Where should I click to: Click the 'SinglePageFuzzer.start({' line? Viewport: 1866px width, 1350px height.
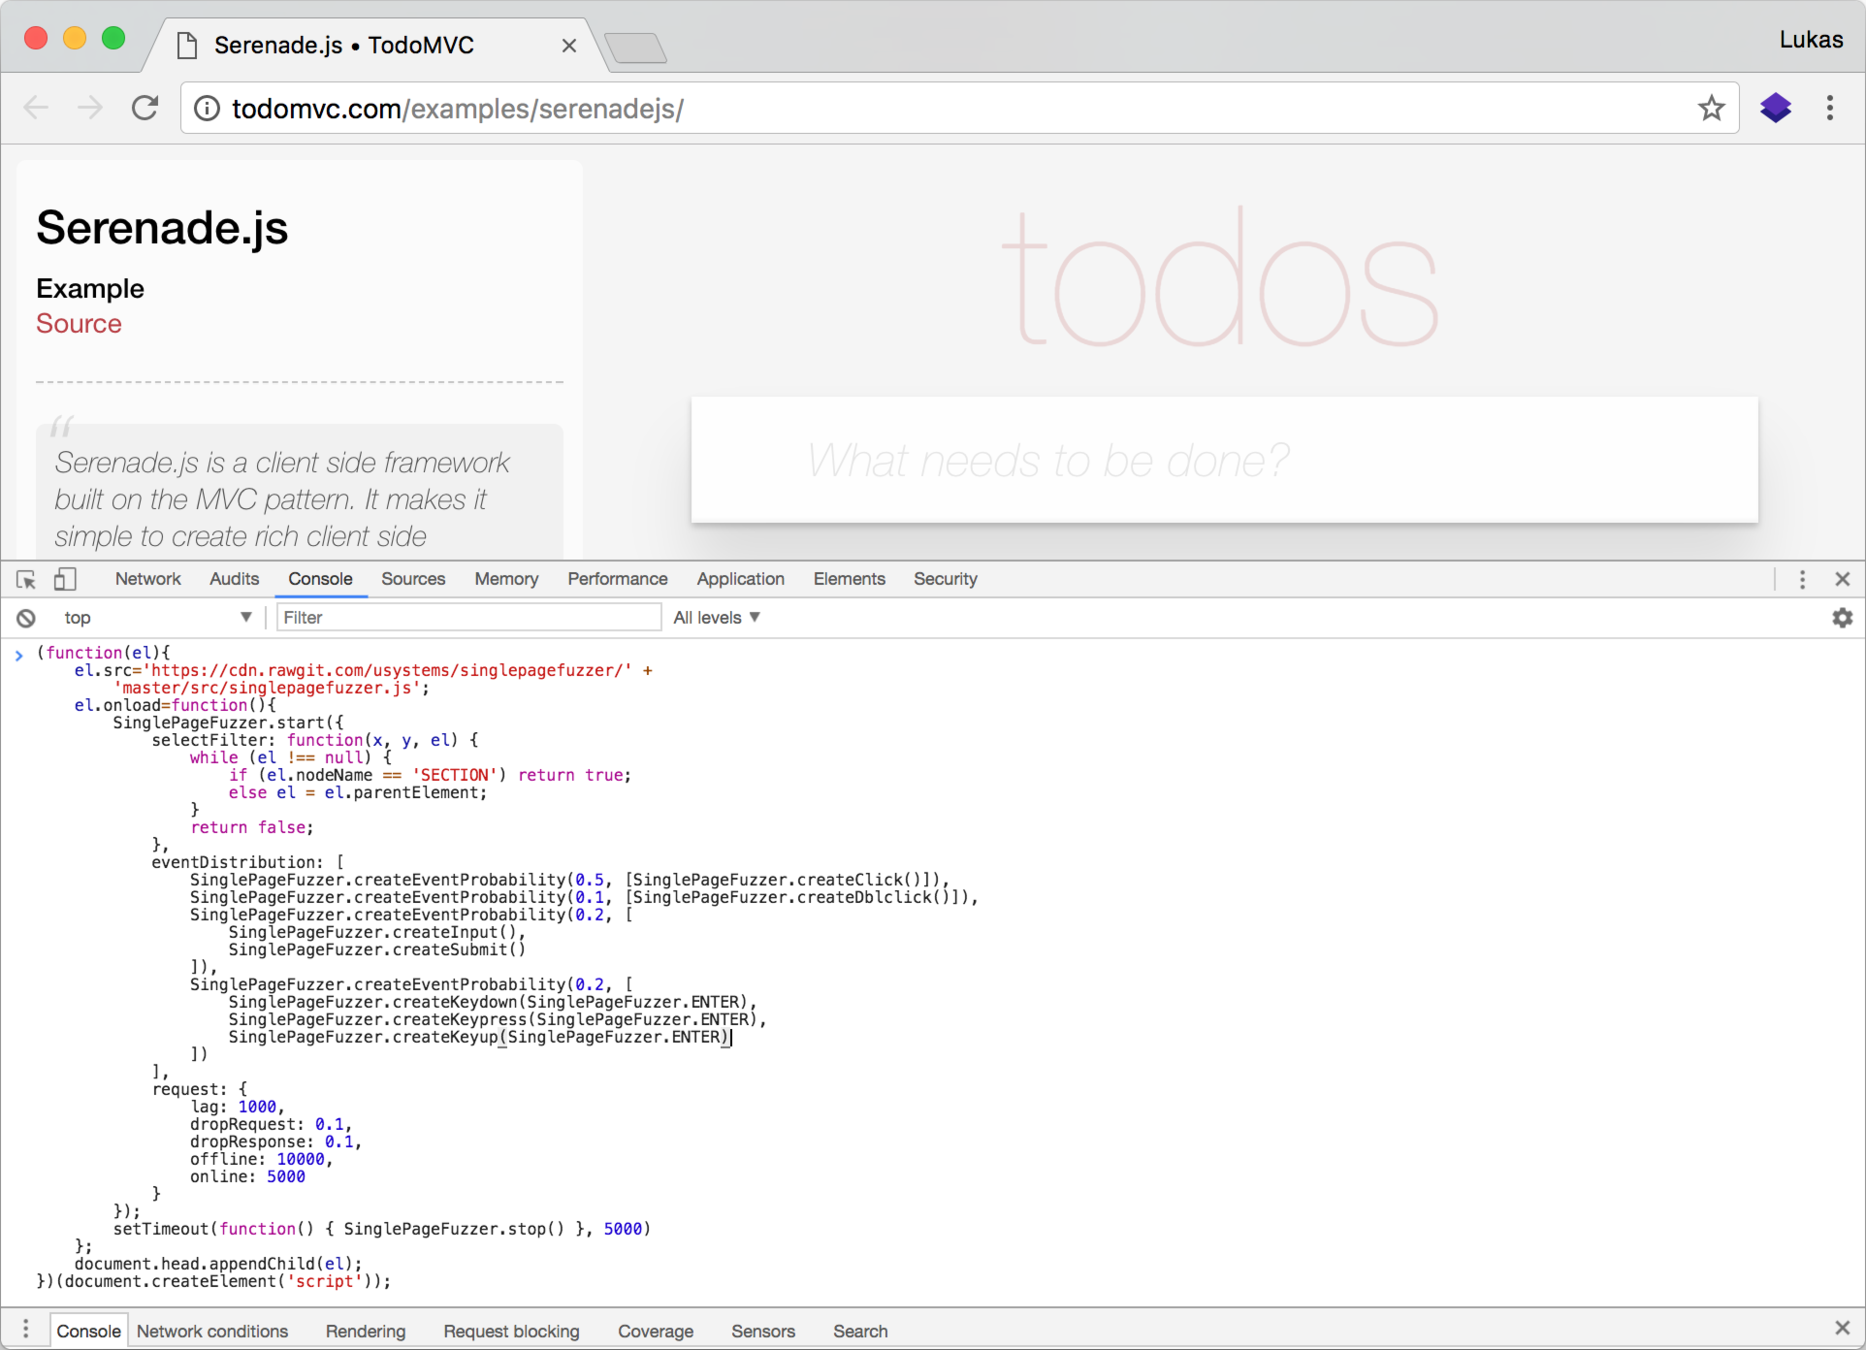click(228, 722)
